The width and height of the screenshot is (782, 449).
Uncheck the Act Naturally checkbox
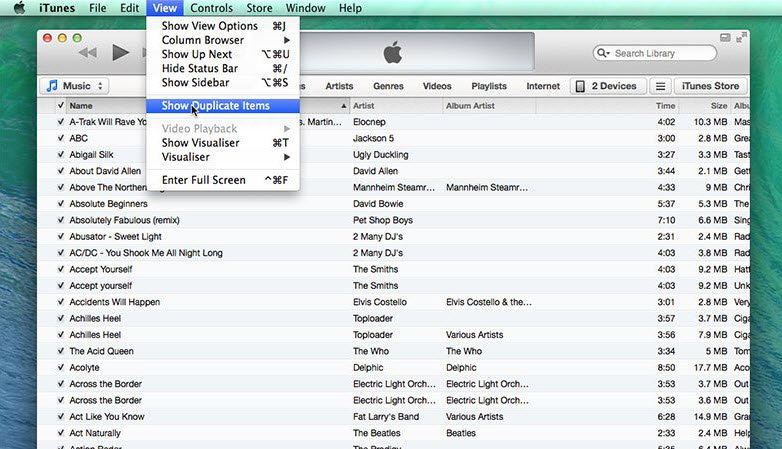tap(61, 433)
